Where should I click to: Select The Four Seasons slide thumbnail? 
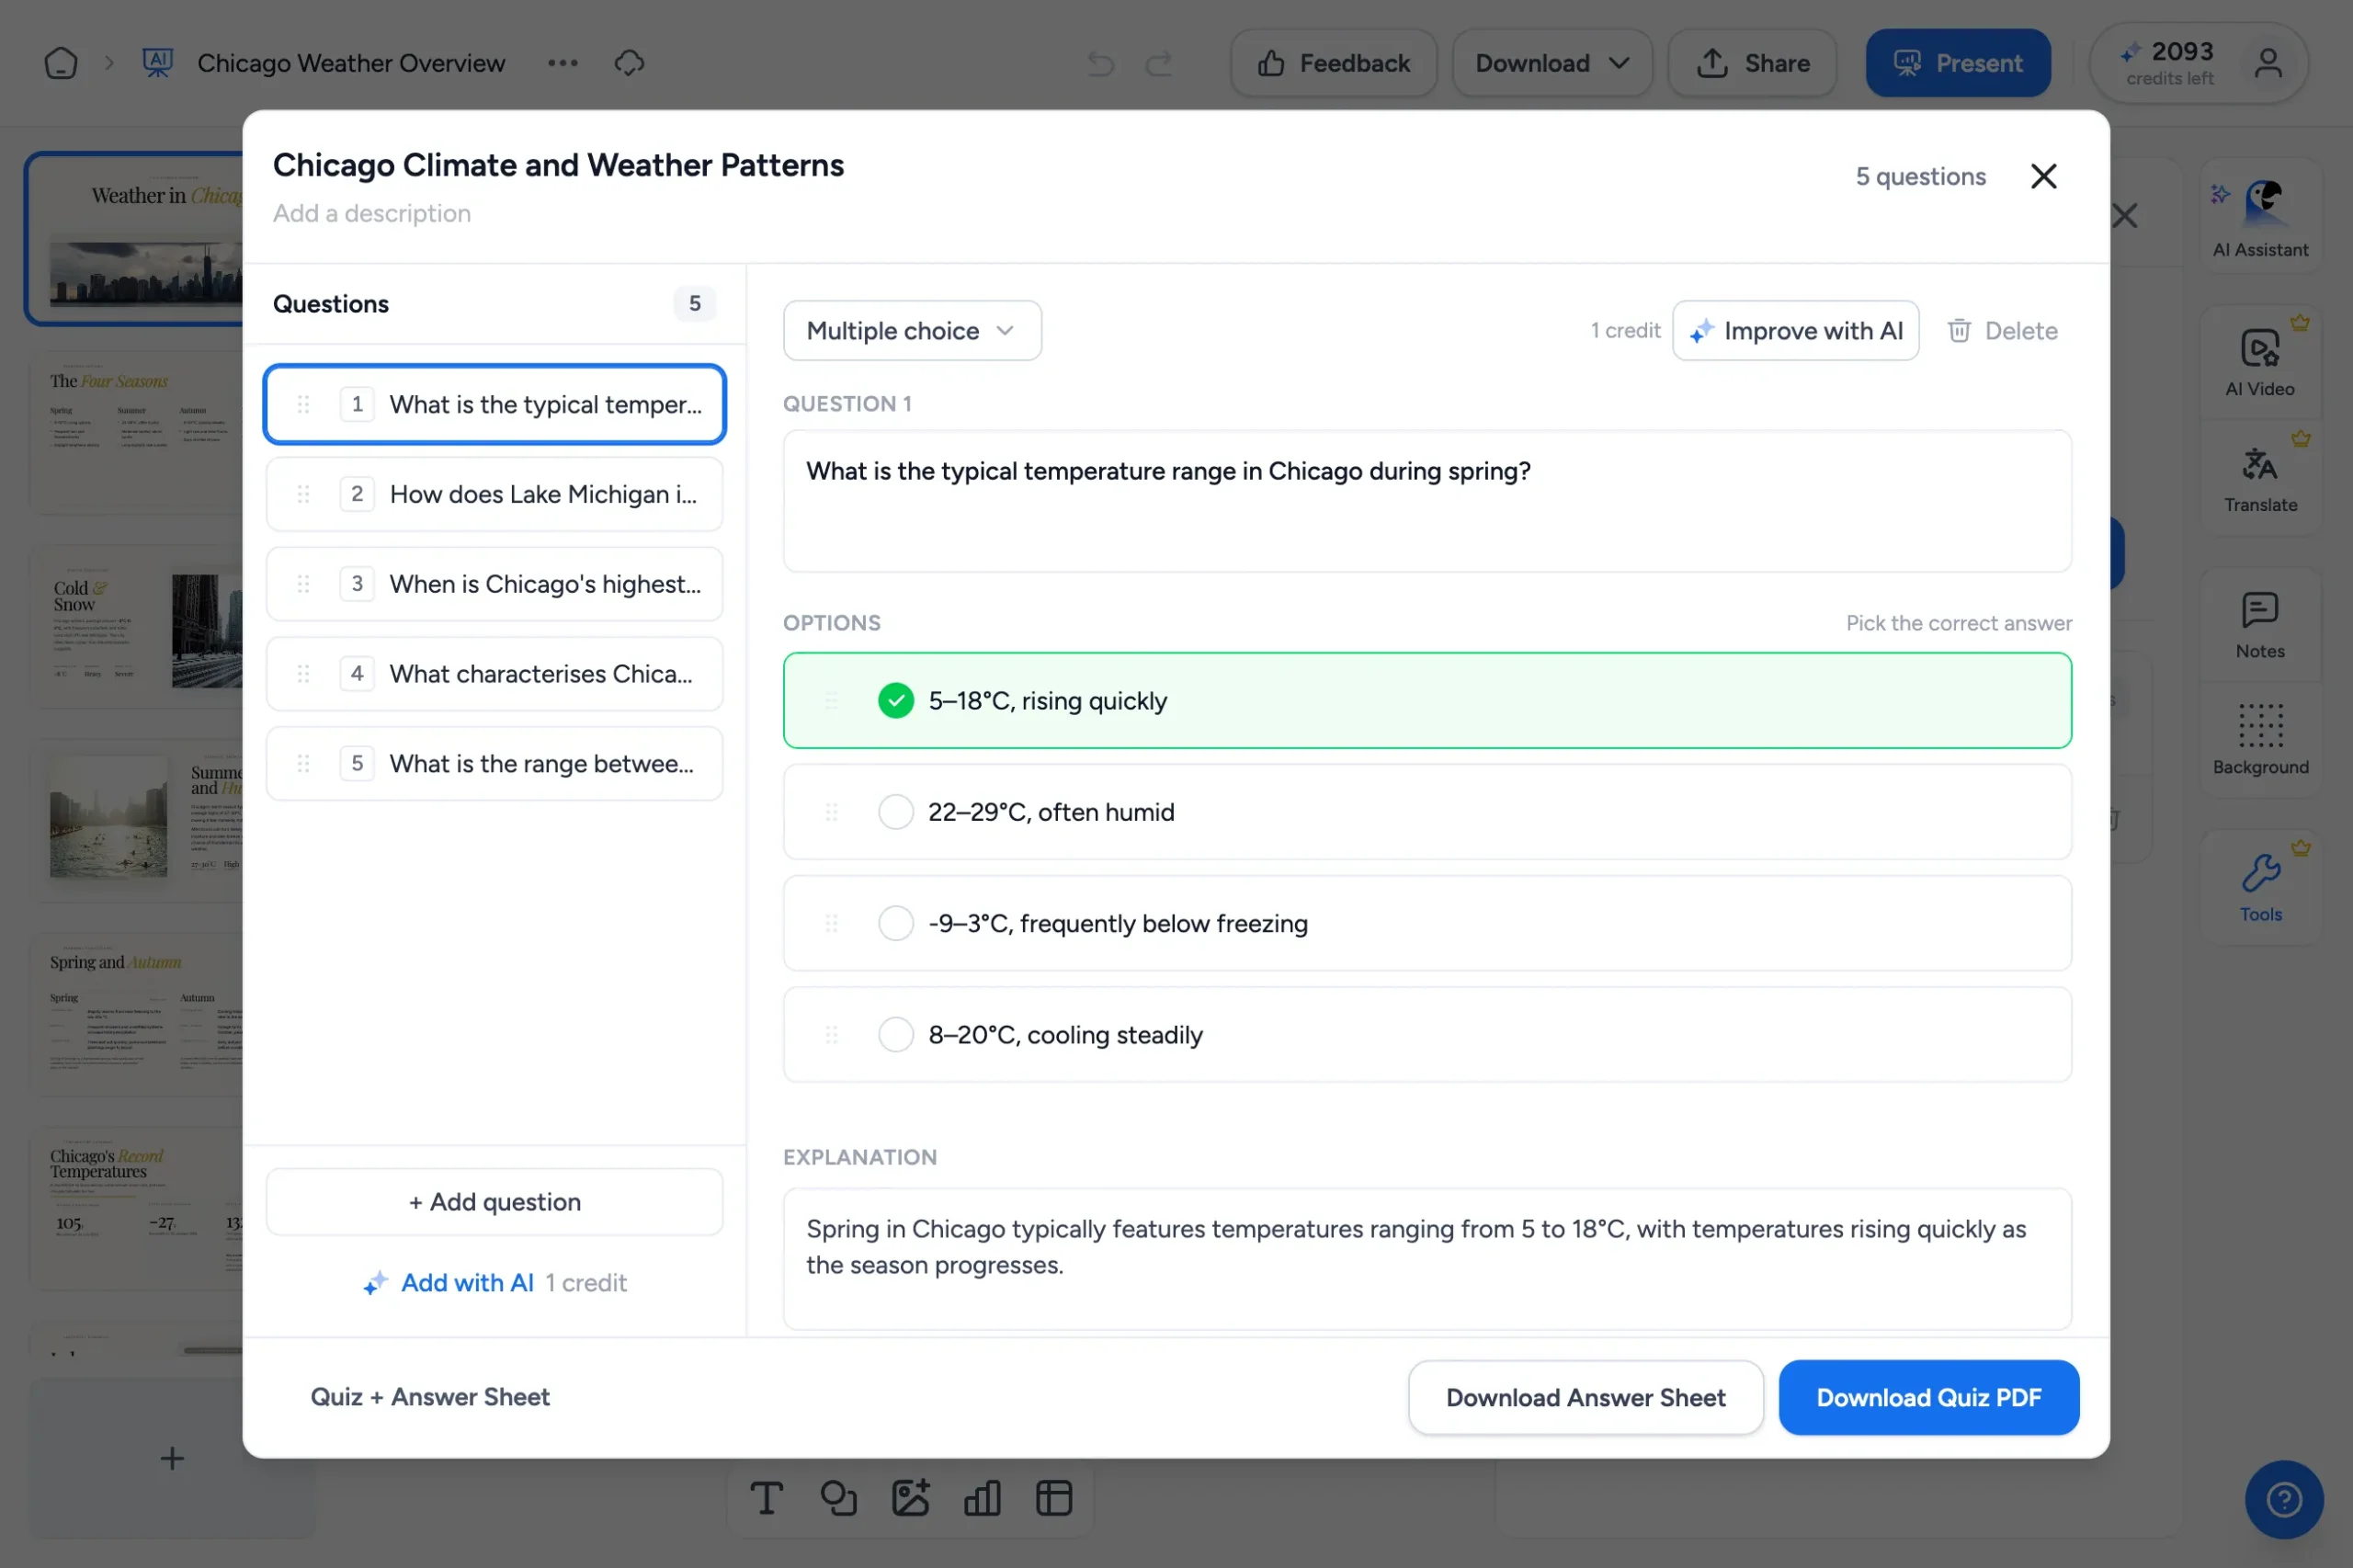pyautogui.click(x=137, y=433)
